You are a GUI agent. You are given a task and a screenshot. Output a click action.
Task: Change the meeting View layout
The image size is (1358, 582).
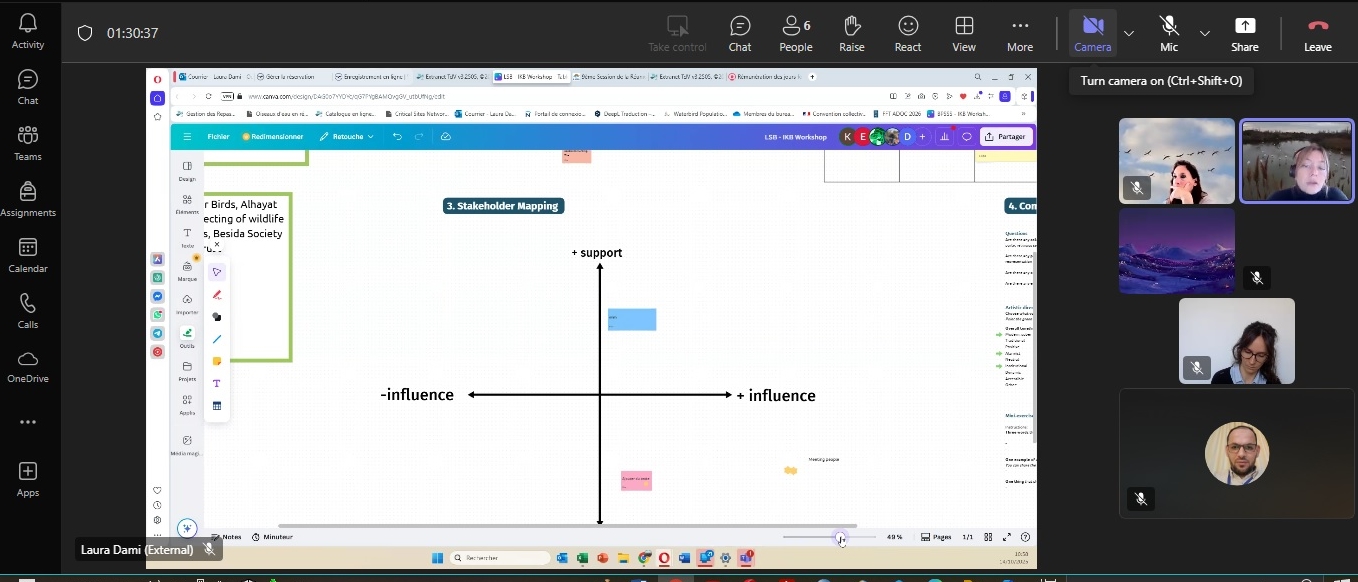coord(964,33)
